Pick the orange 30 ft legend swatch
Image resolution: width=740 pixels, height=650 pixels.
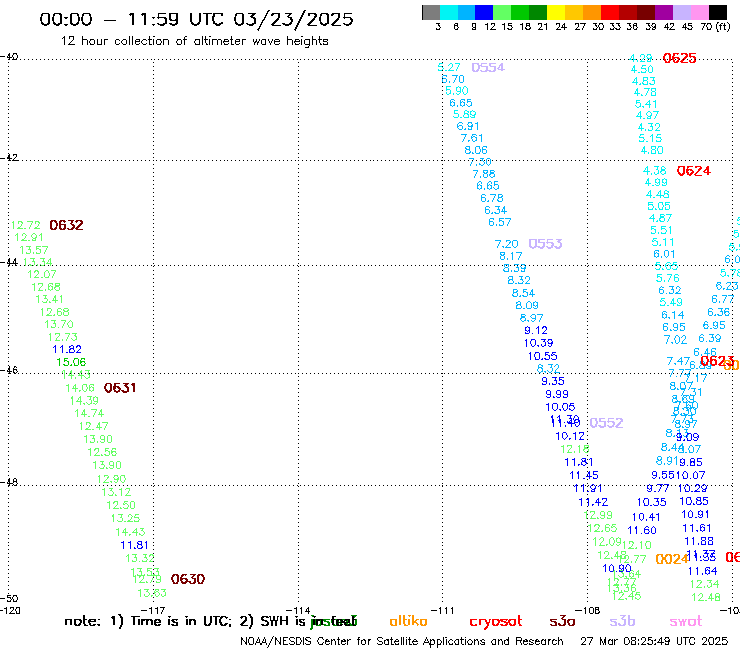591,12
